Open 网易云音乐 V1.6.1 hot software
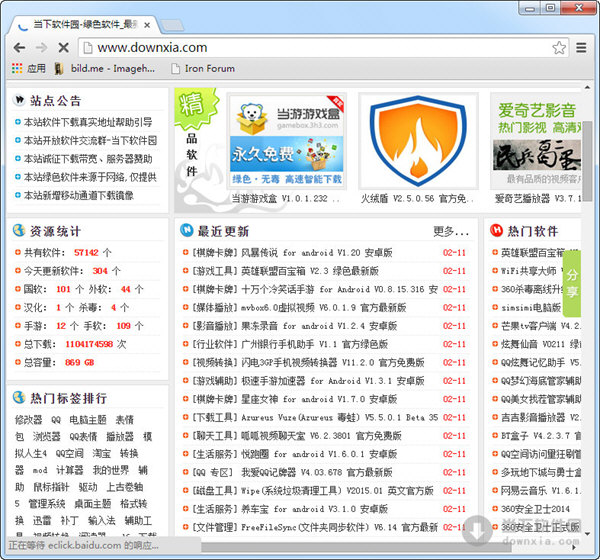600x560 pixels. (541, 491)
